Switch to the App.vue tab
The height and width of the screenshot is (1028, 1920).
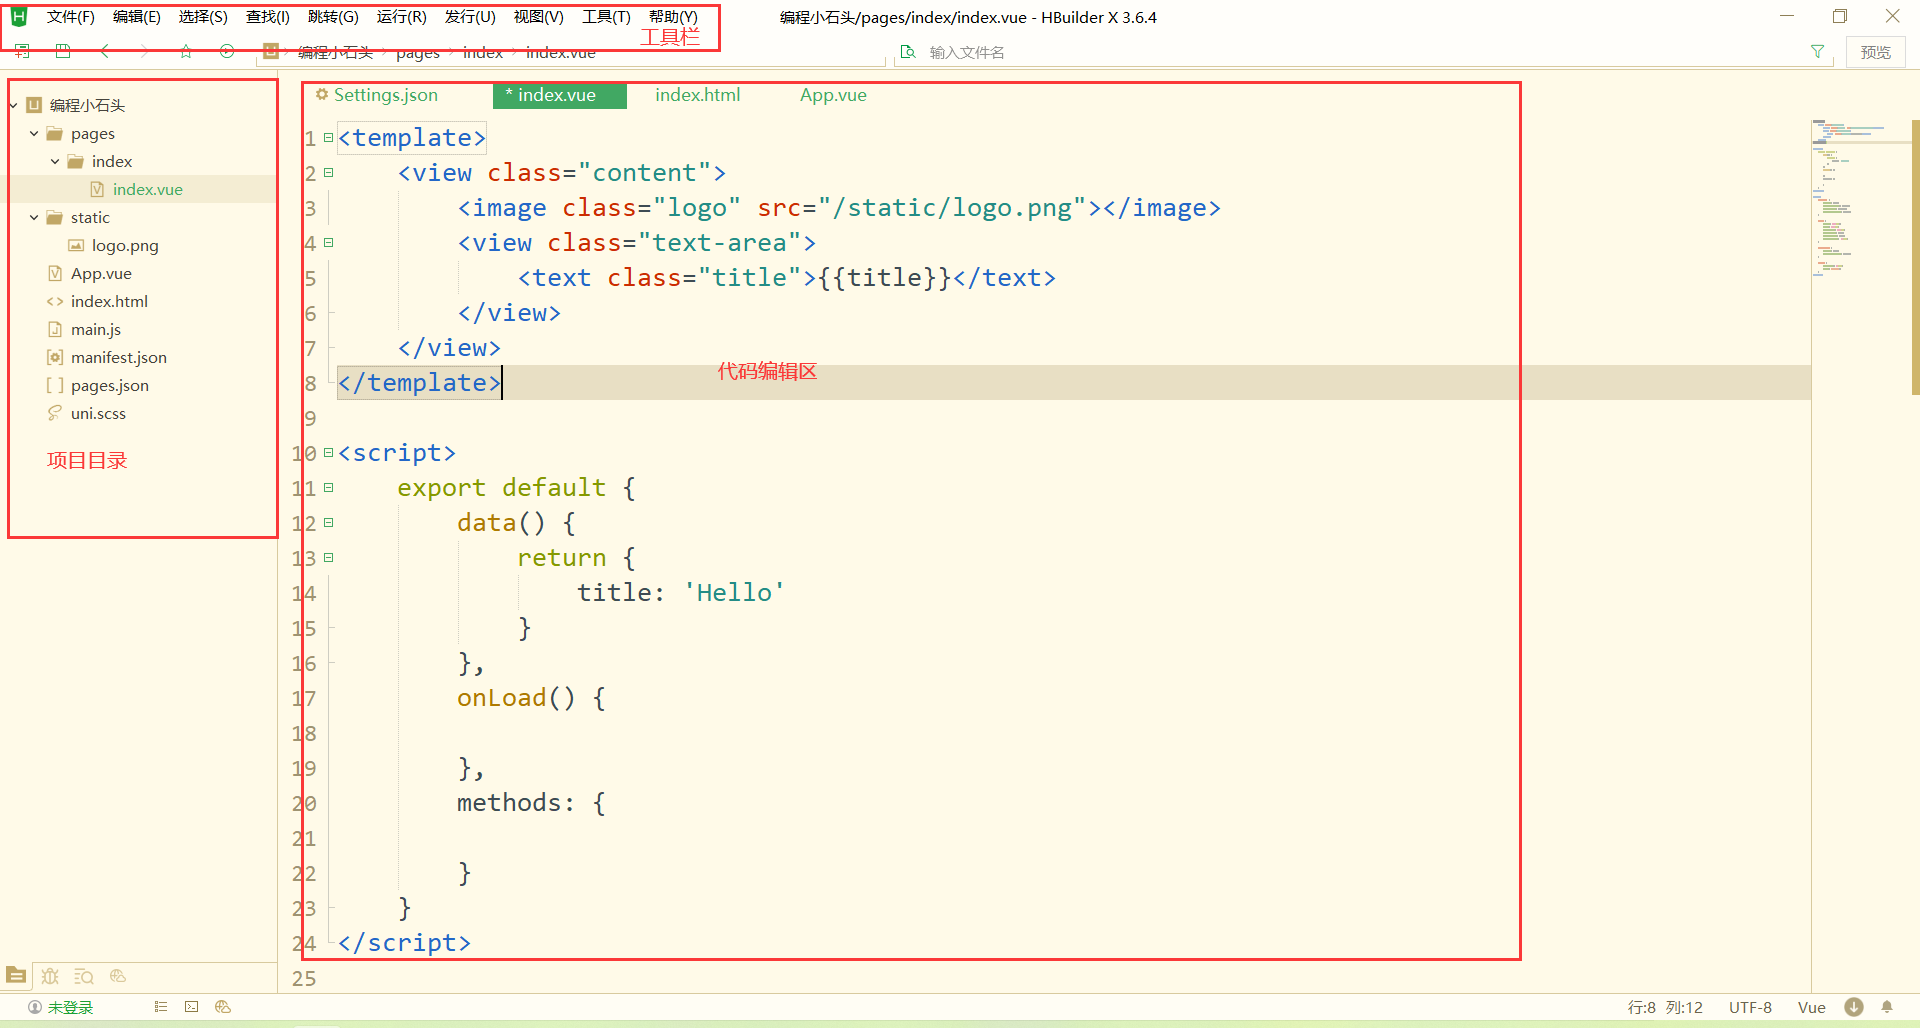[x=833, y=95]
